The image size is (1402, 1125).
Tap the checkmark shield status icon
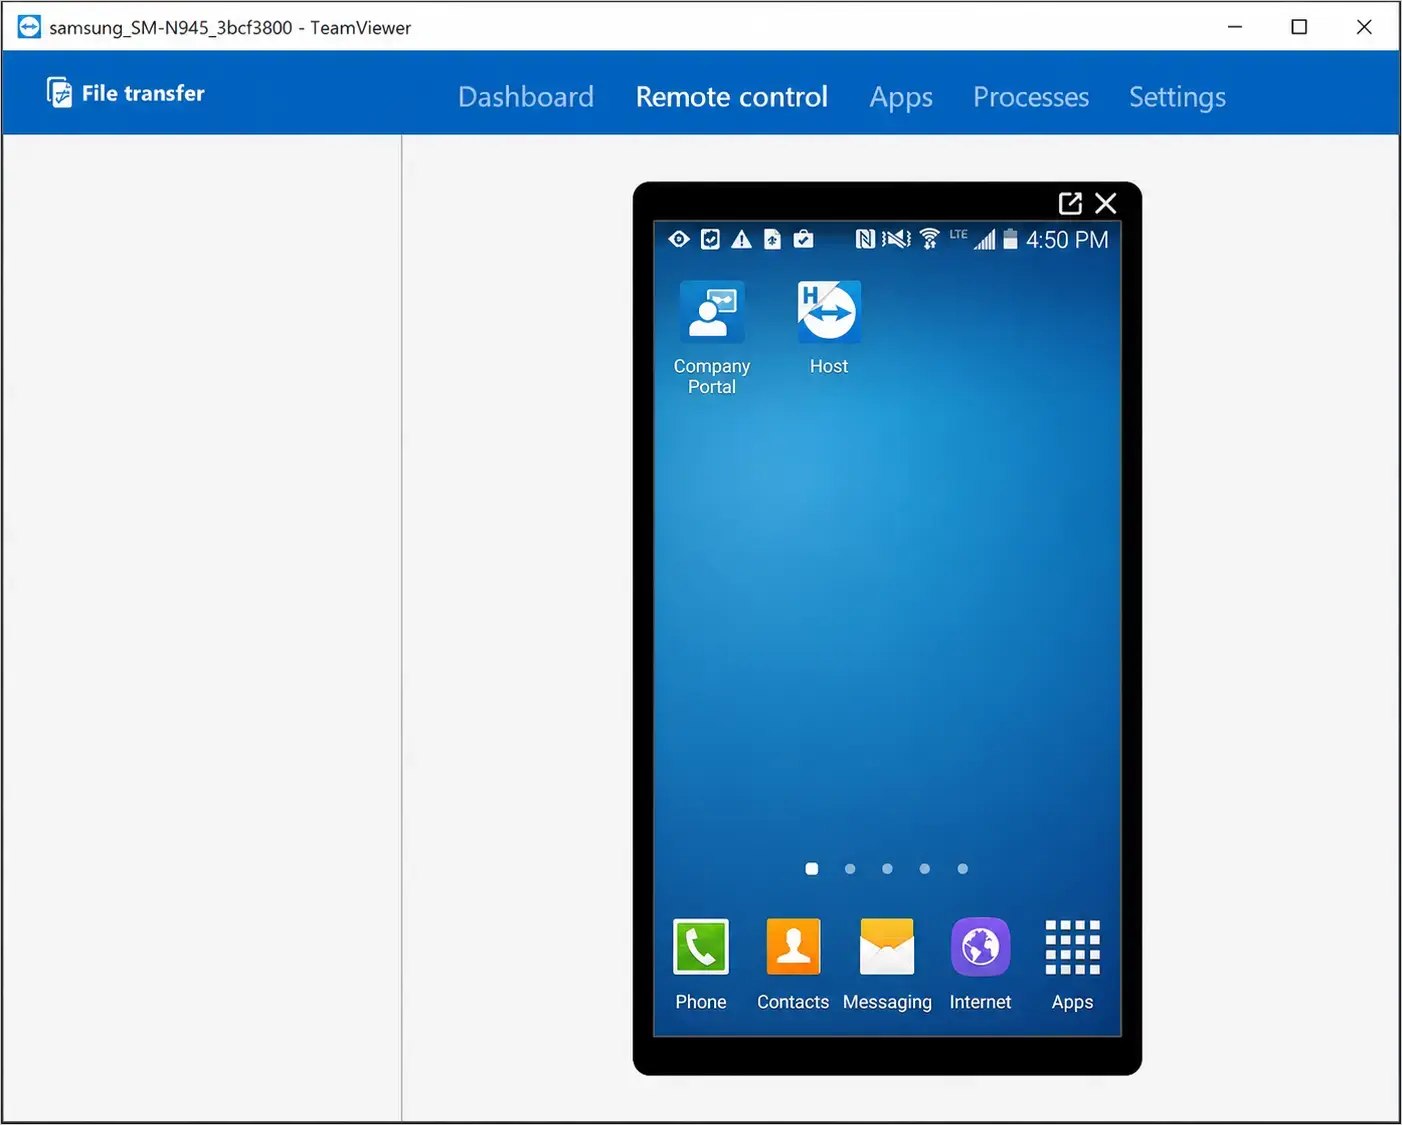click(710, 239)
